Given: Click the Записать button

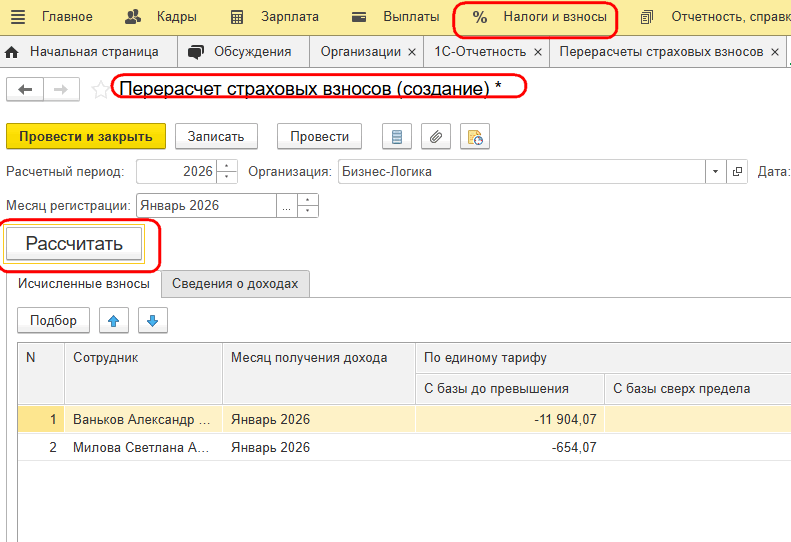Looking at the screenshot, I should 216,136.
